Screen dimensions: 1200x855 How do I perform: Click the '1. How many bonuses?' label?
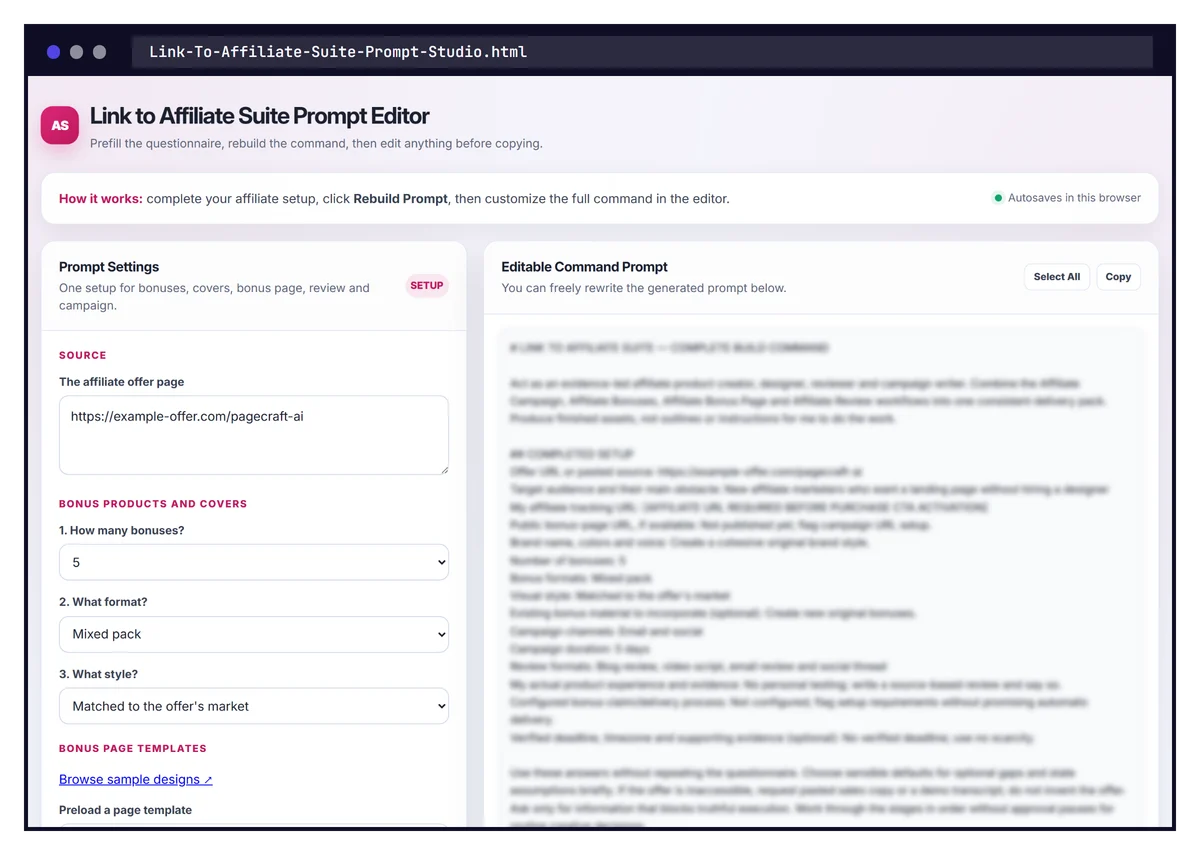(x=122, y=530)
